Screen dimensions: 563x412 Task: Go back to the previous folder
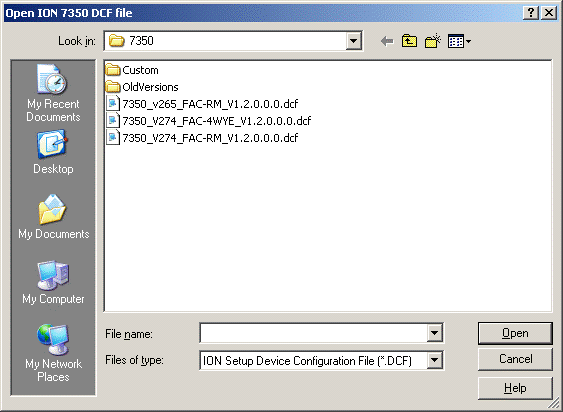tap(387, 41)
